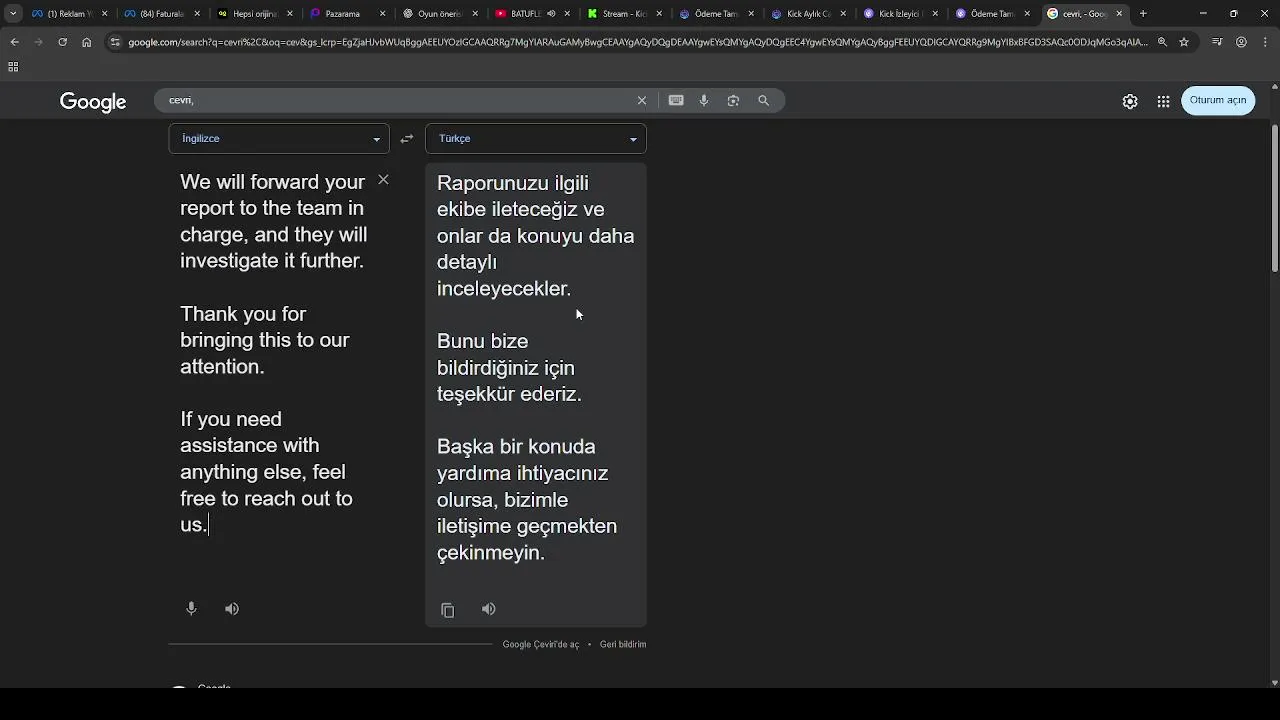Viewport: 1280px width, 720px height.
Task: Open the zoom indicator in address bar
Action: click(1162, 42)
